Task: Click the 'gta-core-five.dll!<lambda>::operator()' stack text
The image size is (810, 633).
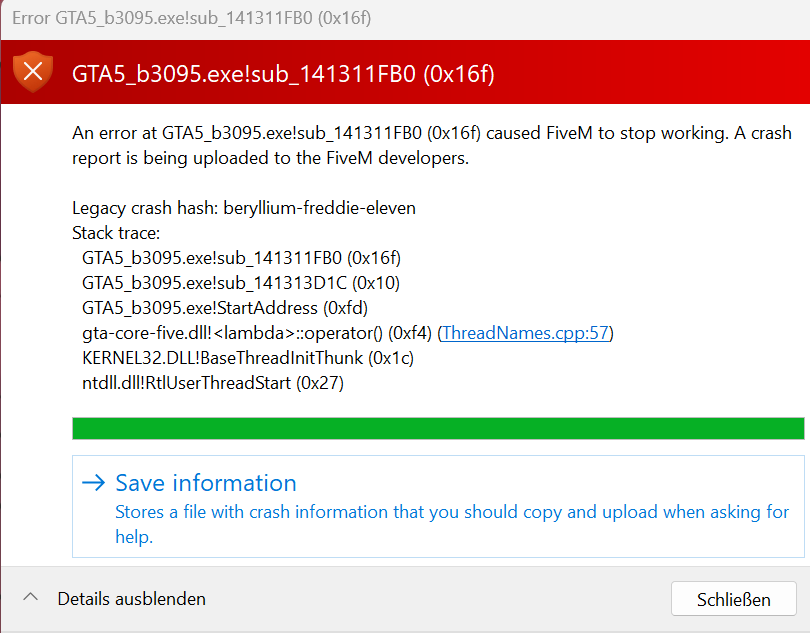Action: click(x=232, y=333)
